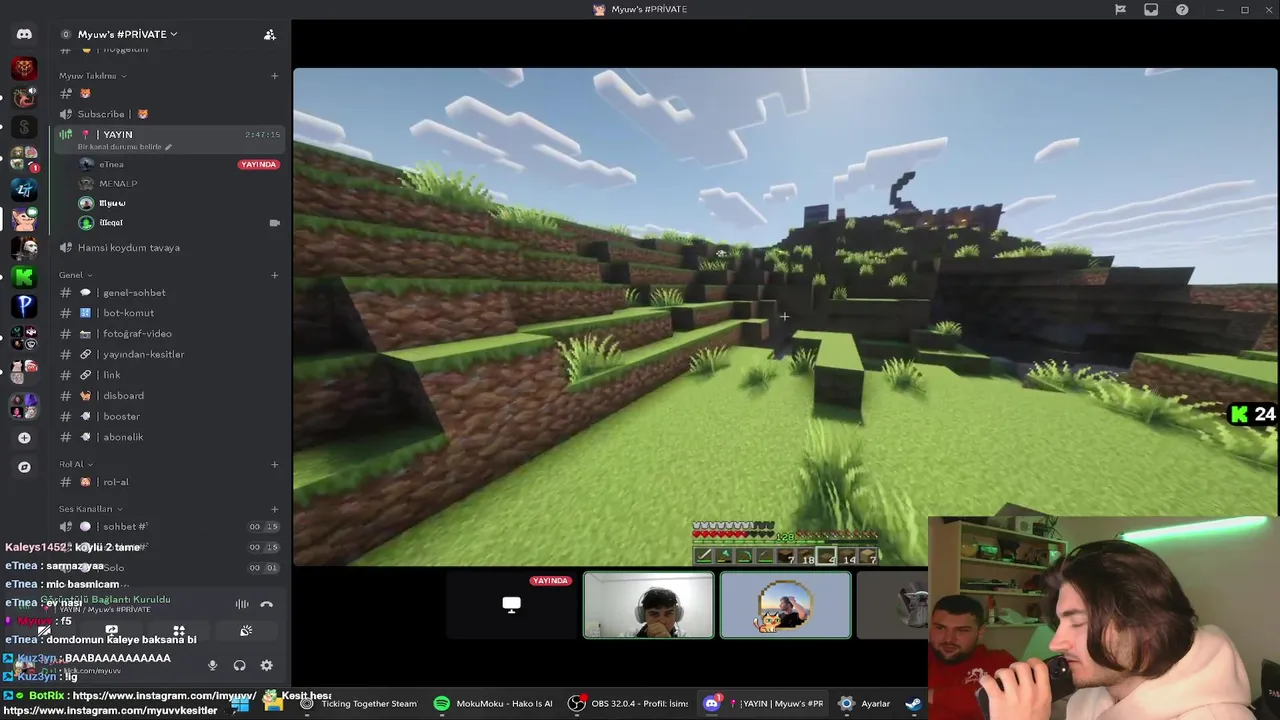This screenshot has width=1280, height=720.
Task: Select the tile with round avatar and cat
Action: point(785,604)
